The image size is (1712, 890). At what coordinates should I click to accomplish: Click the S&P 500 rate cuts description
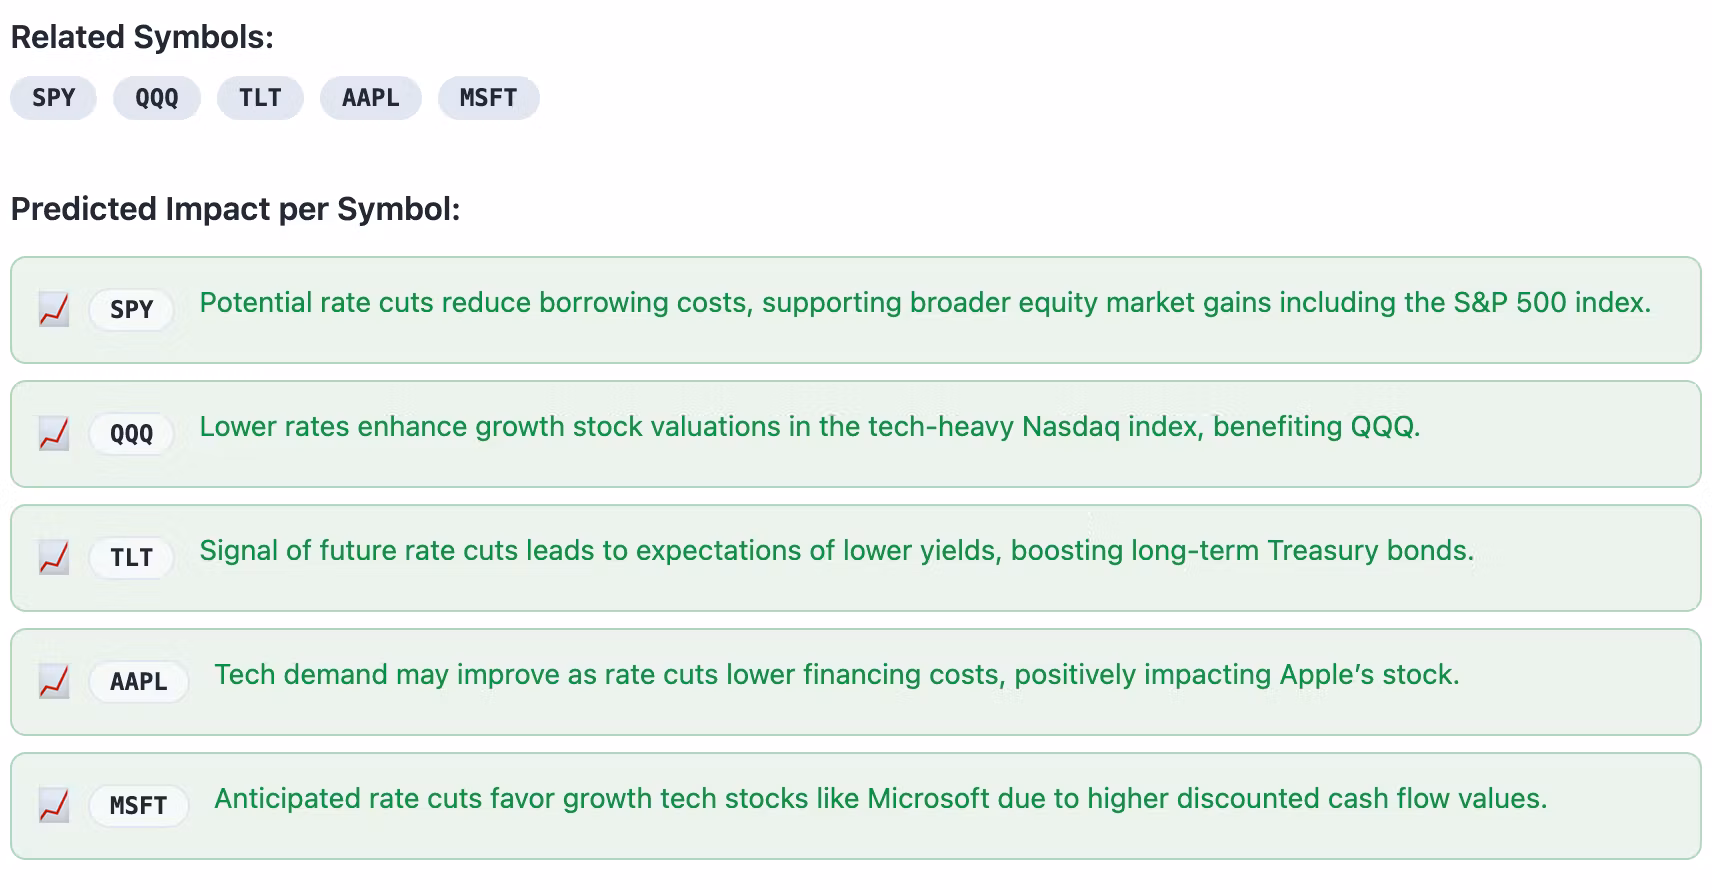coord(925,303)
